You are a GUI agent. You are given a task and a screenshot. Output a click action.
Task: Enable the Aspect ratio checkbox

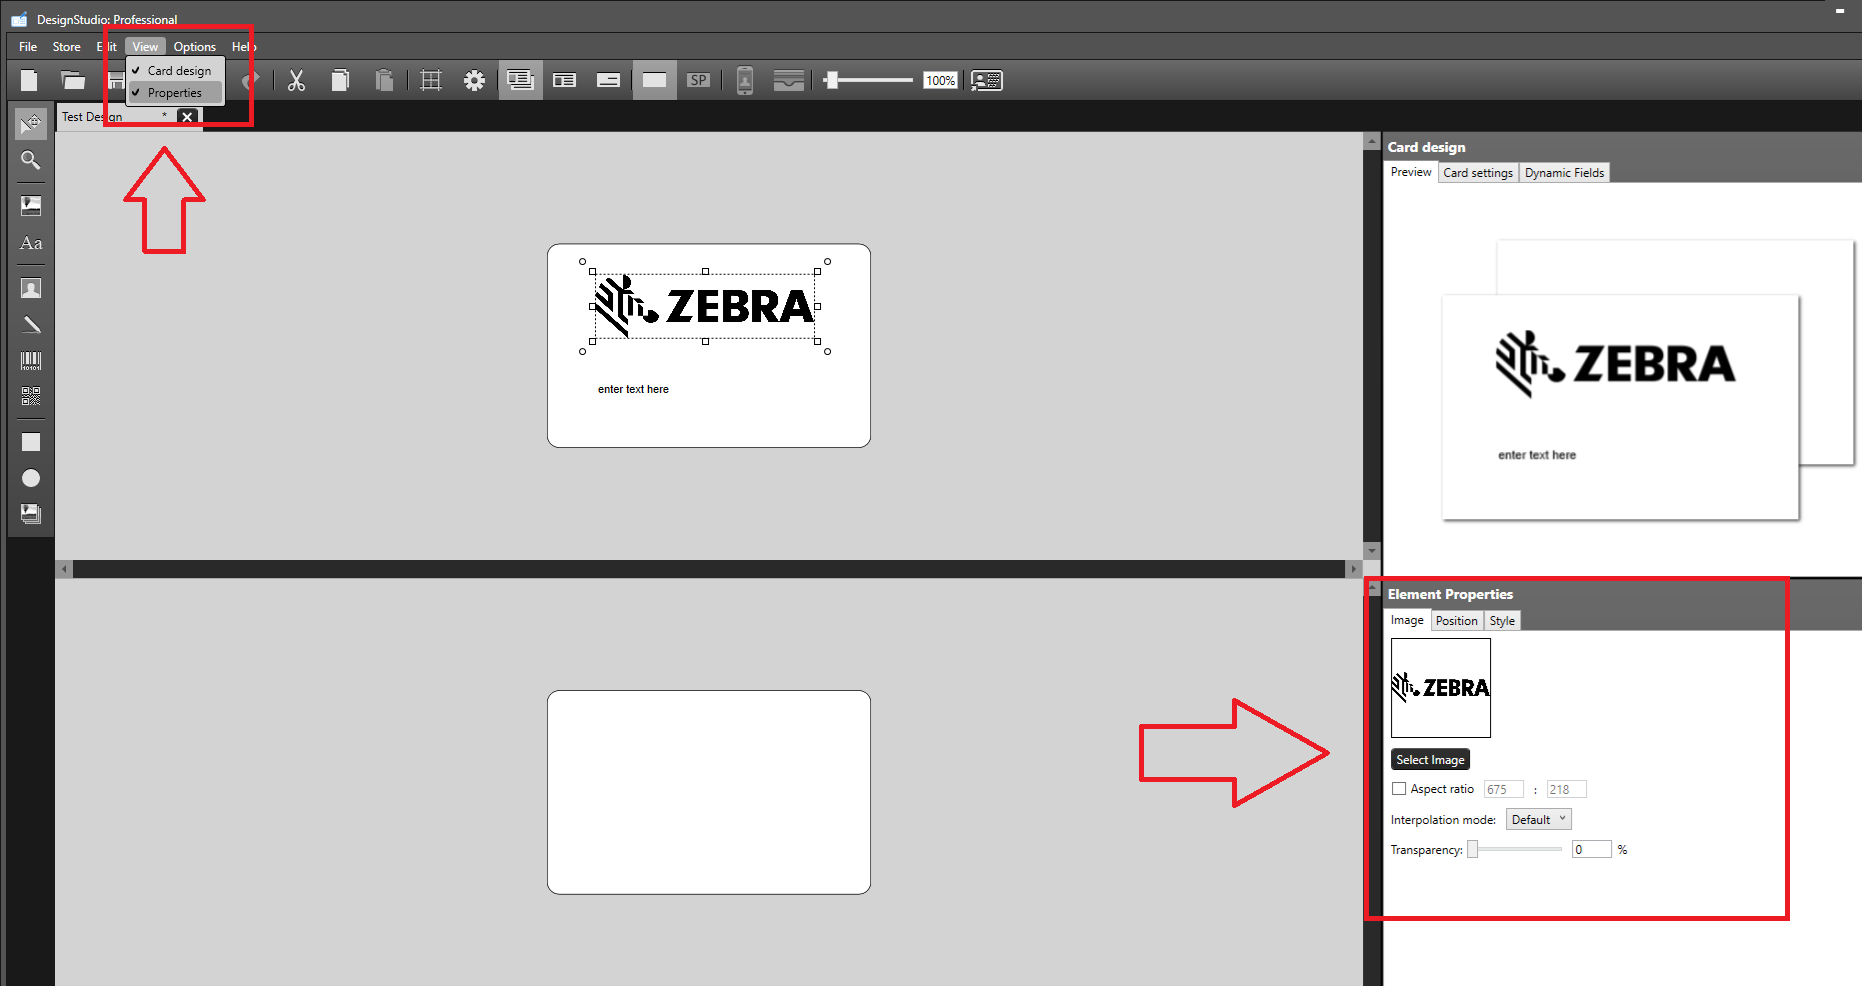point(1398,788)
